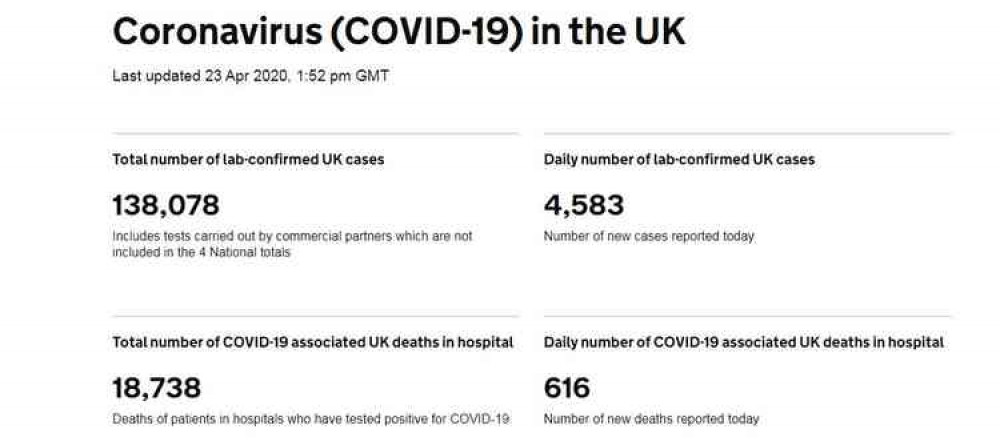Select the Last updated 23 Apr 2020 timestamp
Screen dimensions: 1000x445
(251, 76)
